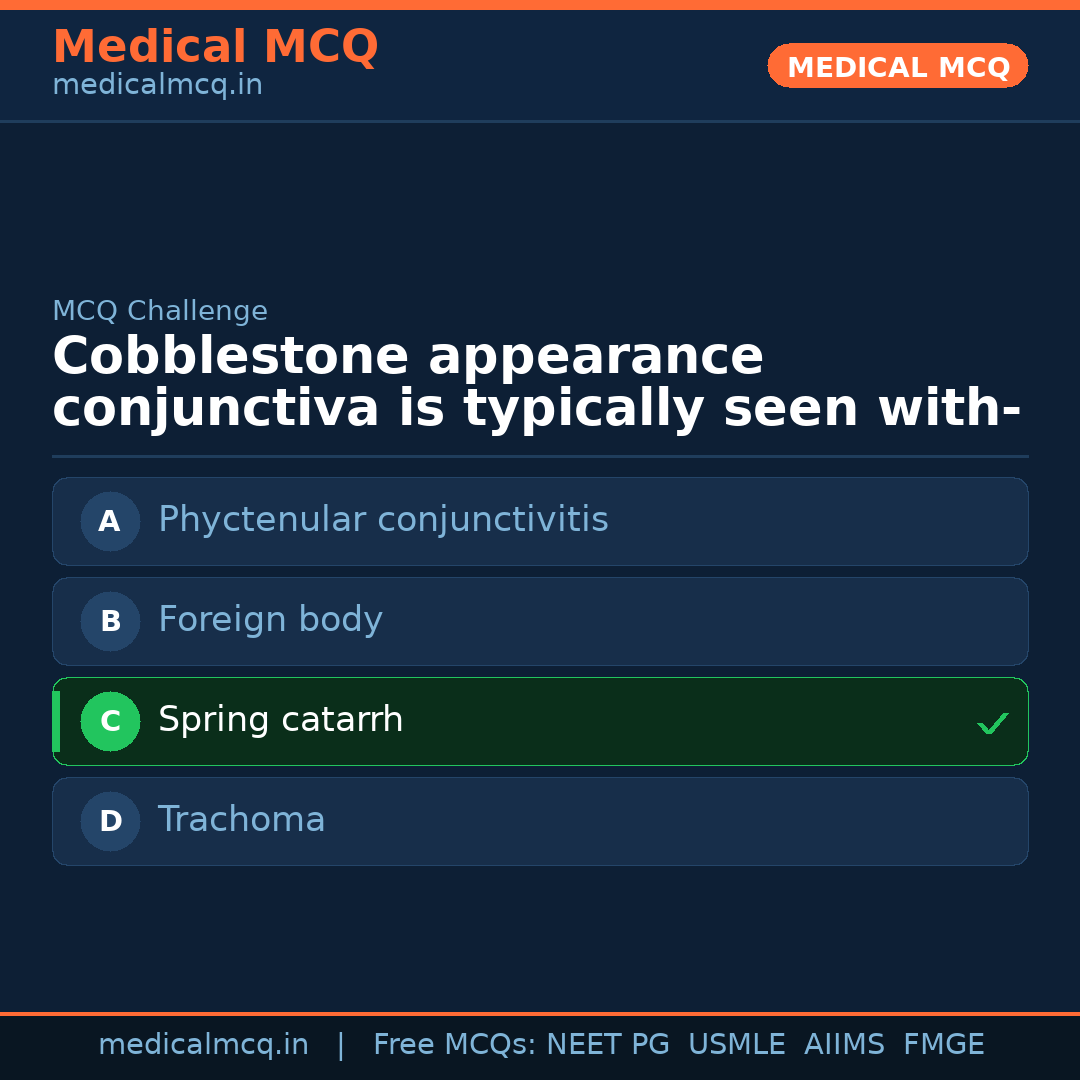
Task: Click AIIMS in the footer
Action: click(844, 1045)
